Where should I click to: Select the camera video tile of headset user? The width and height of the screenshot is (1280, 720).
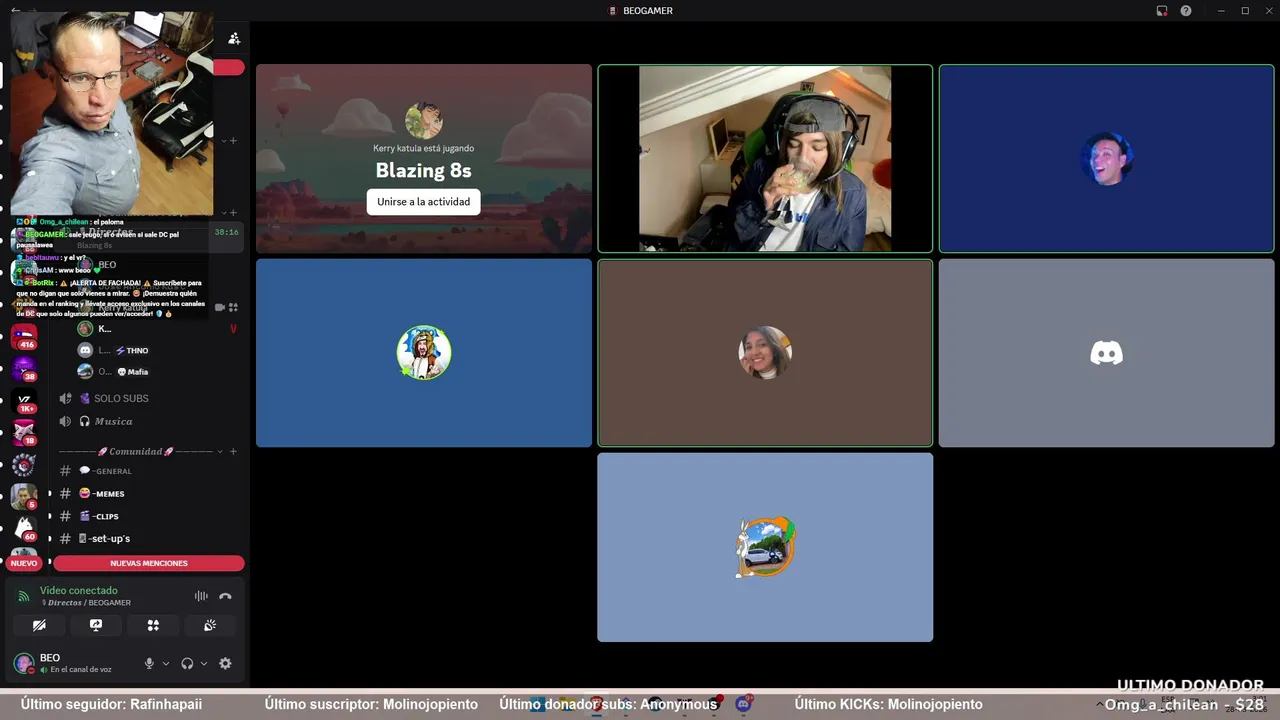coord(765,159)
